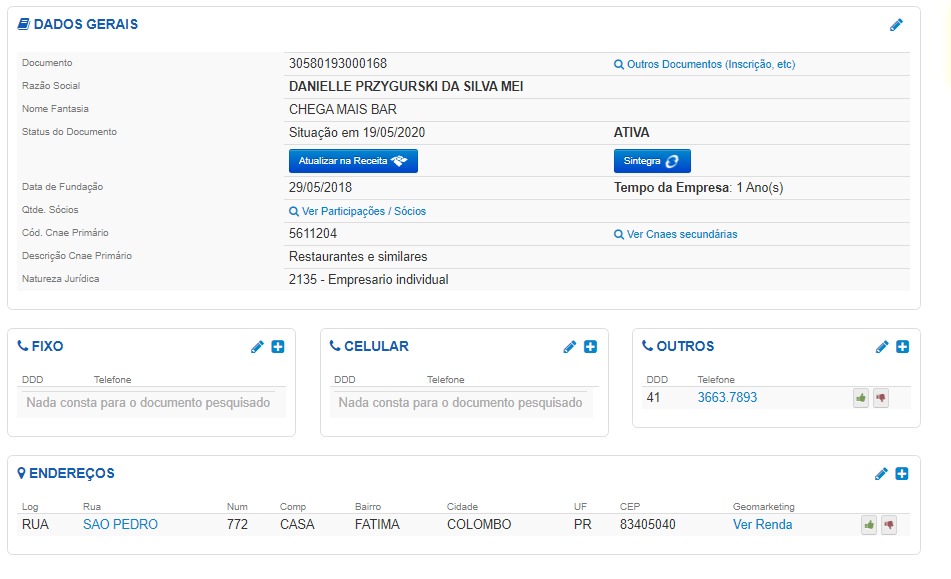
Task: Open the Ver Renda geomarketing link
Action: tap(762, 525)
